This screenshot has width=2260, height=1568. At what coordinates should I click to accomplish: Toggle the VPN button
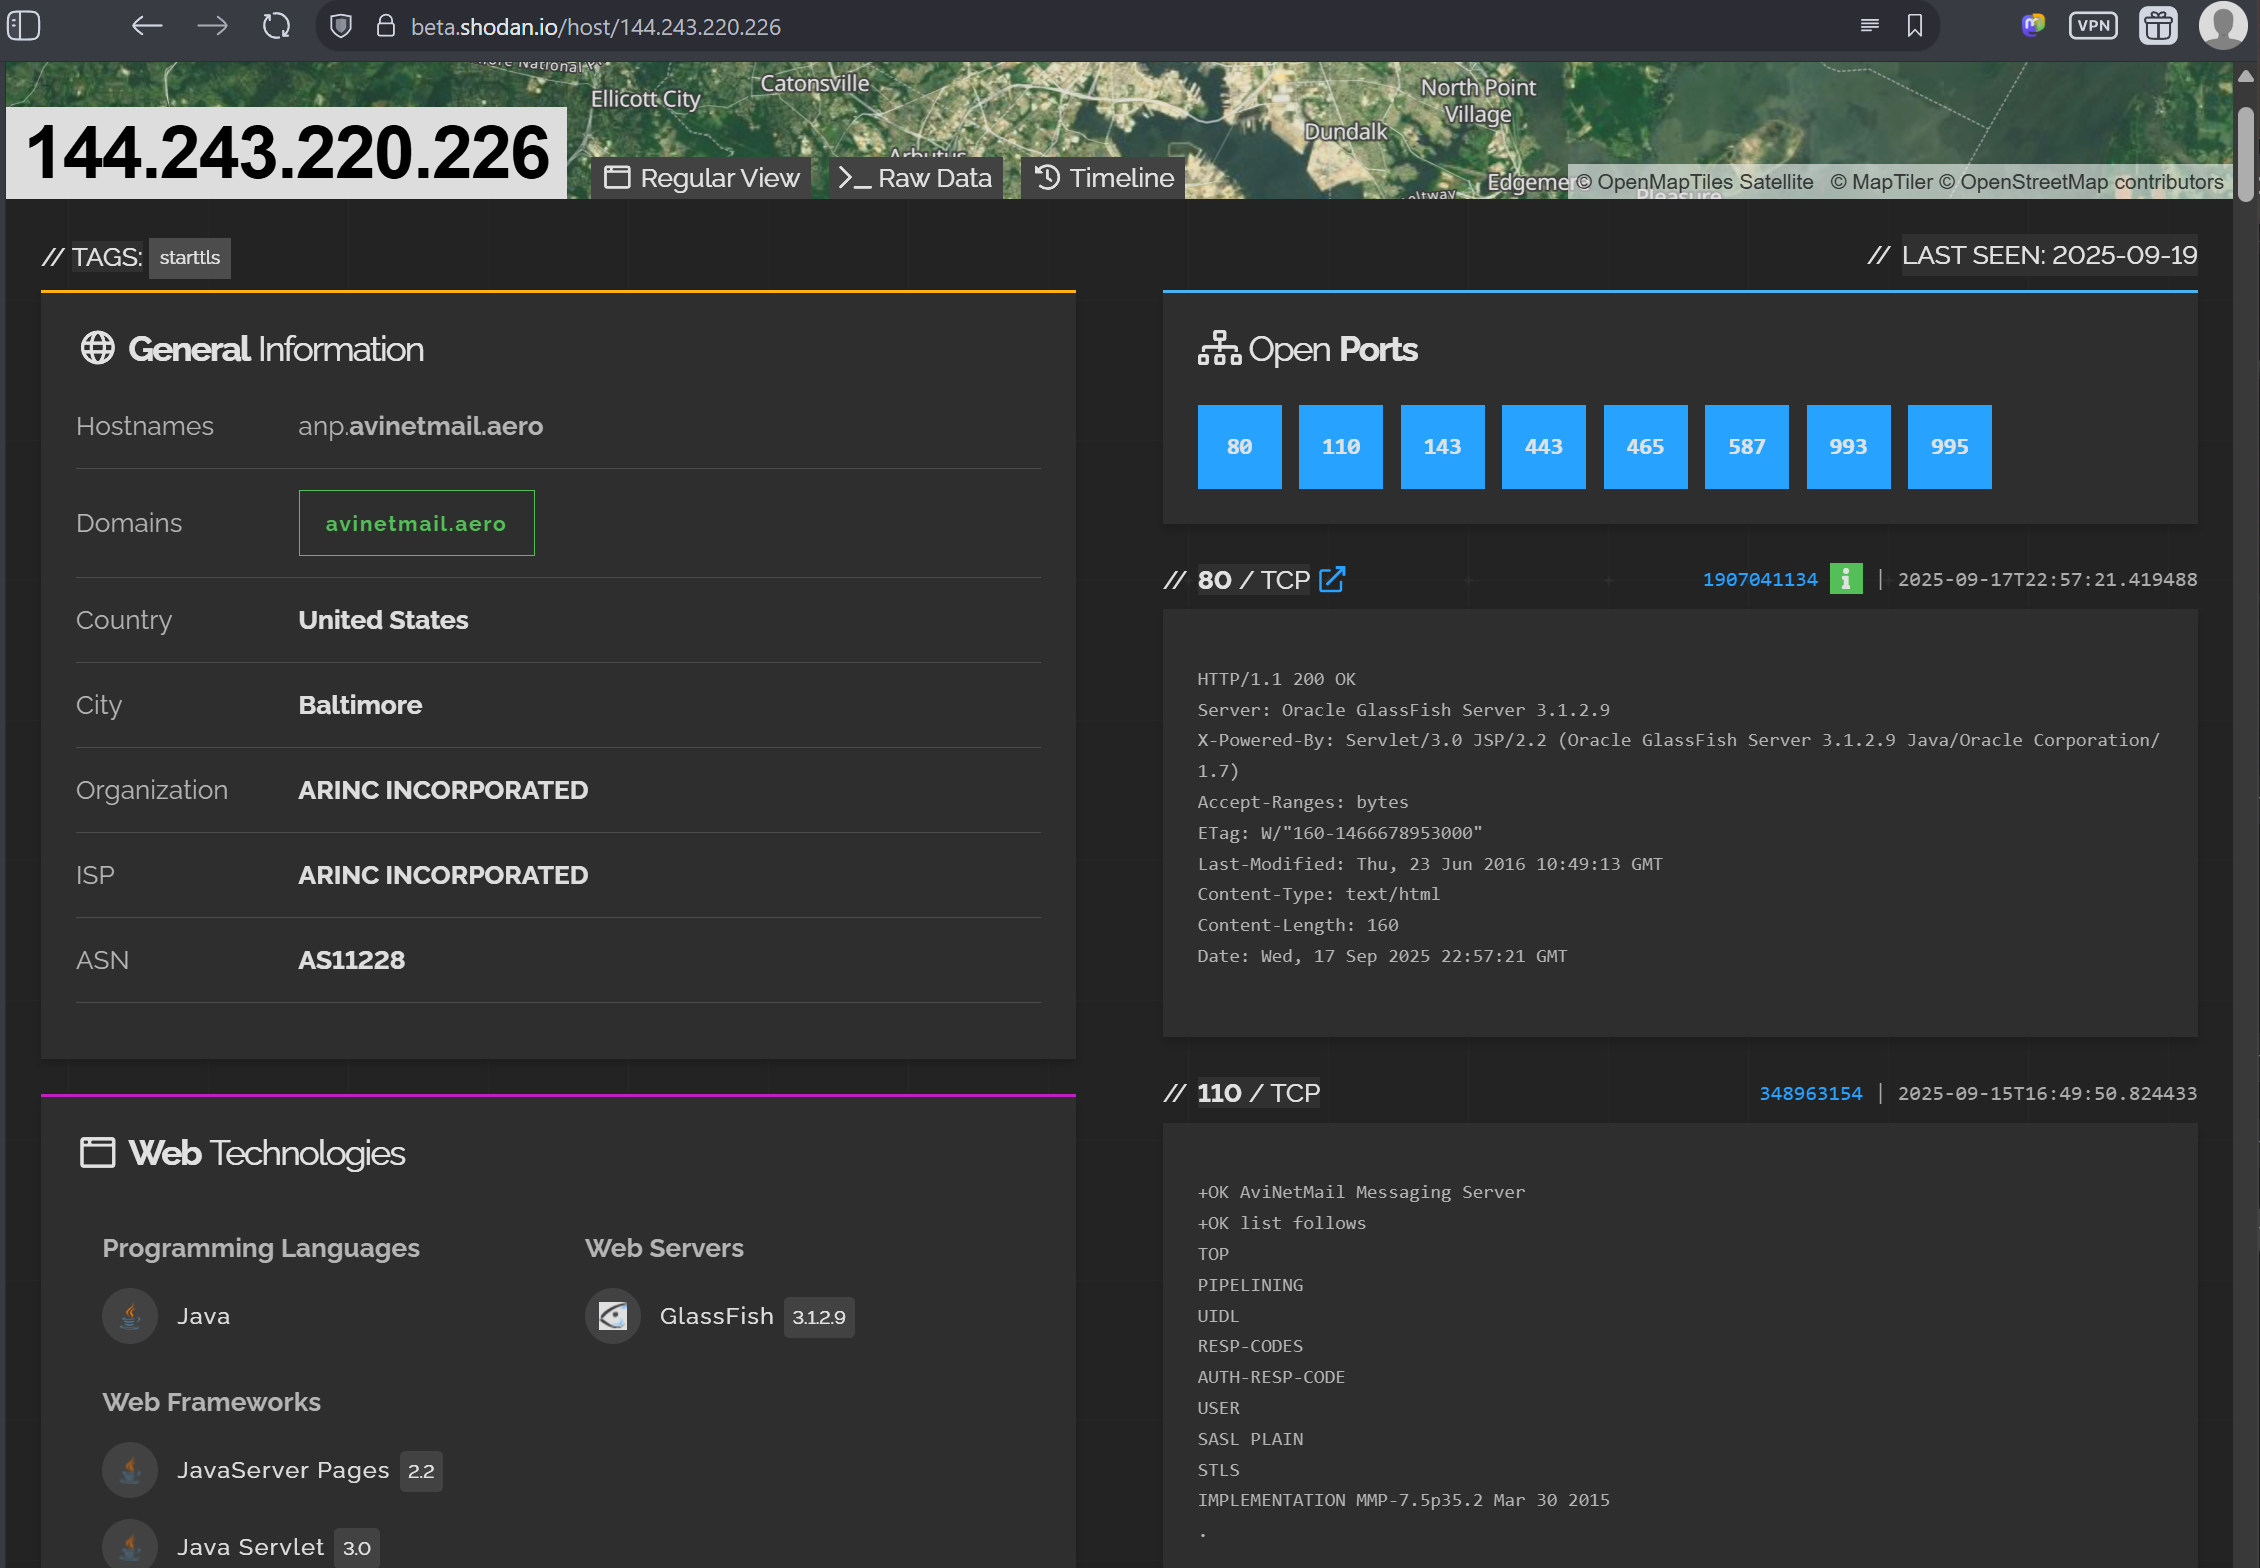click(x=2092, y=26)
